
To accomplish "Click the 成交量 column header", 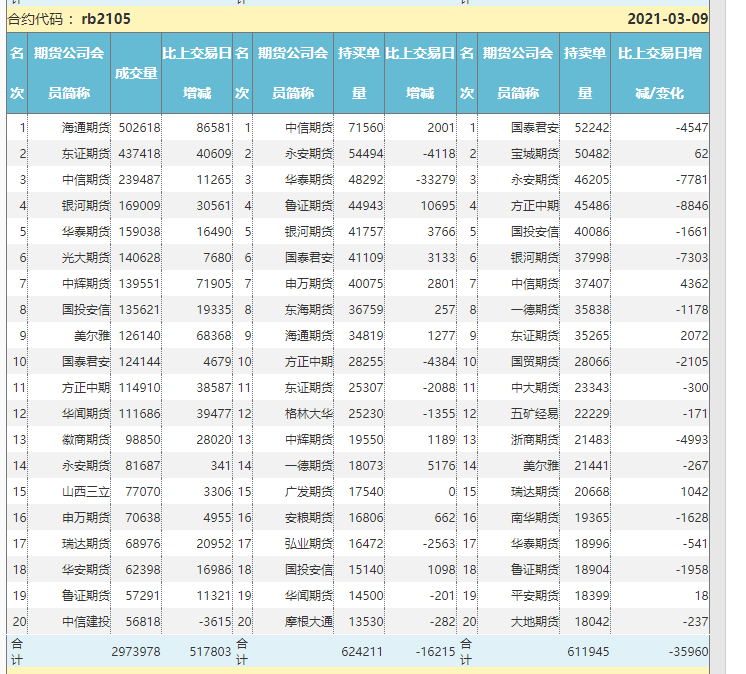I will click(136, 73).
